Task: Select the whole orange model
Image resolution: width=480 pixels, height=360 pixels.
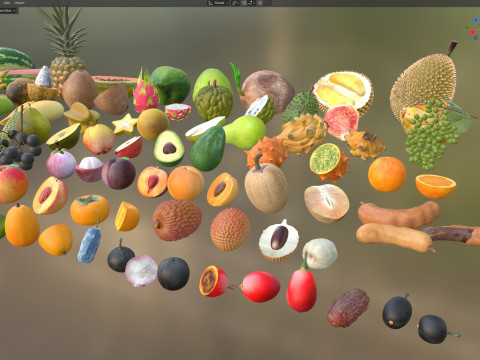Action: coord(387,174)
